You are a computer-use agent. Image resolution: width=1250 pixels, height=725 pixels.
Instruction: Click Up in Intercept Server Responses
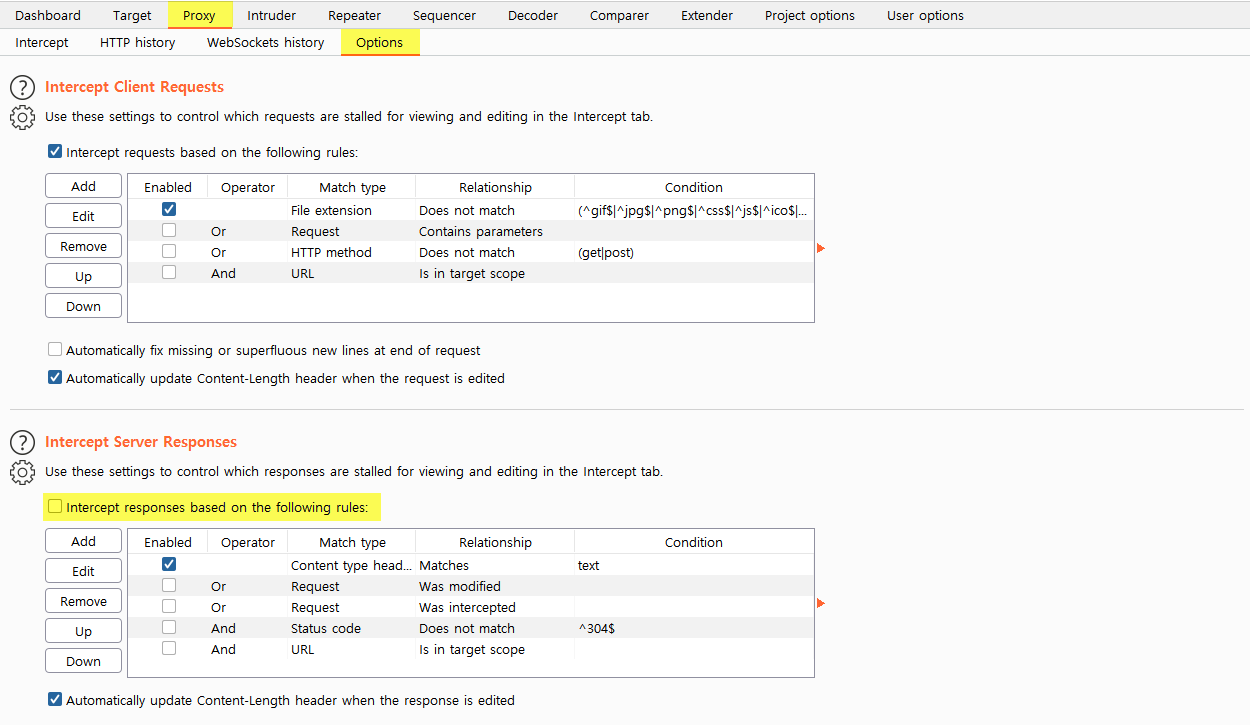click(x=84, y=631)
